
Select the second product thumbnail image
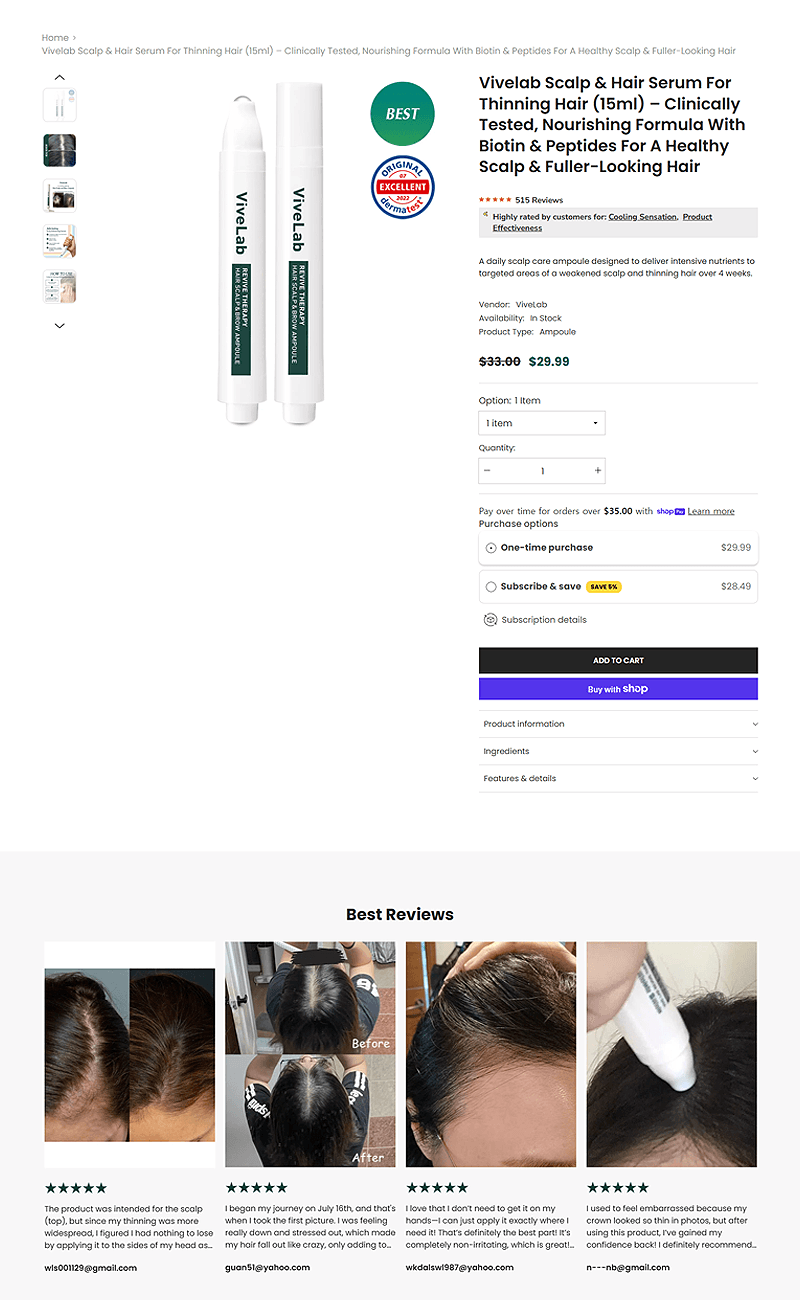[x=60, y=151]
